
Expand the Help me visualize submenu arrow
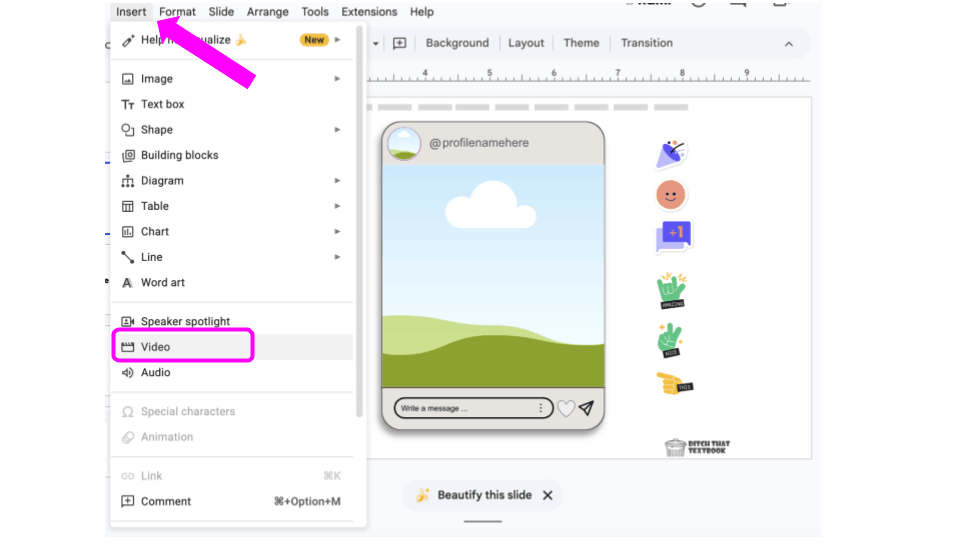click(x=337, y=40)
